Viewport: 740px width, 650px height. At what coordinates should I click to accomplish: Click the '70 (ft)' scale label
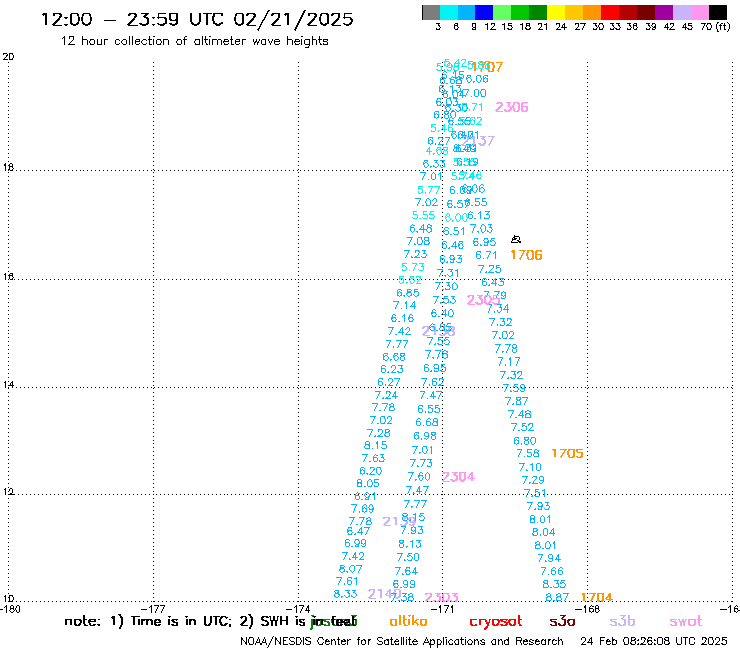(x=715, y=27)
